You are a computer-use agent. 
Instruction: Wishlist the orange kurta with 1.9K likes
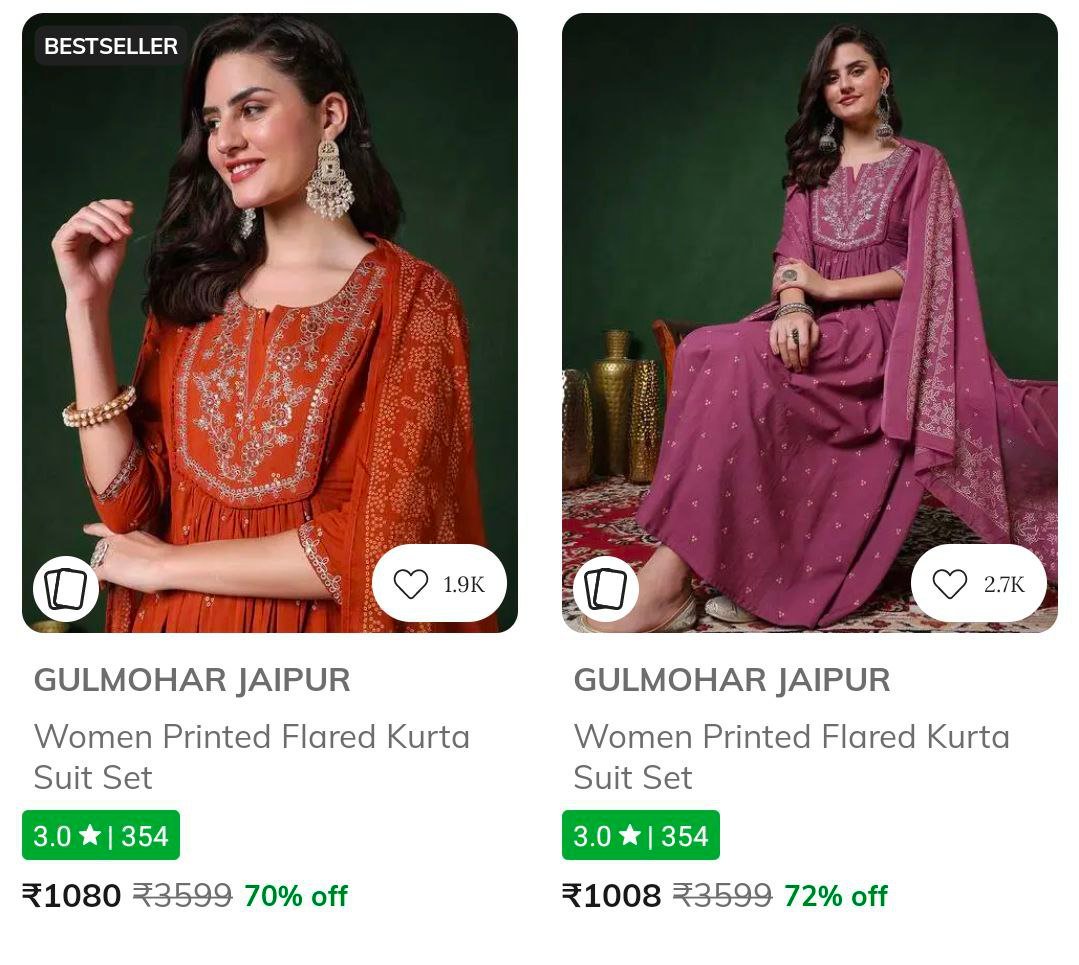tap(439, 584)
